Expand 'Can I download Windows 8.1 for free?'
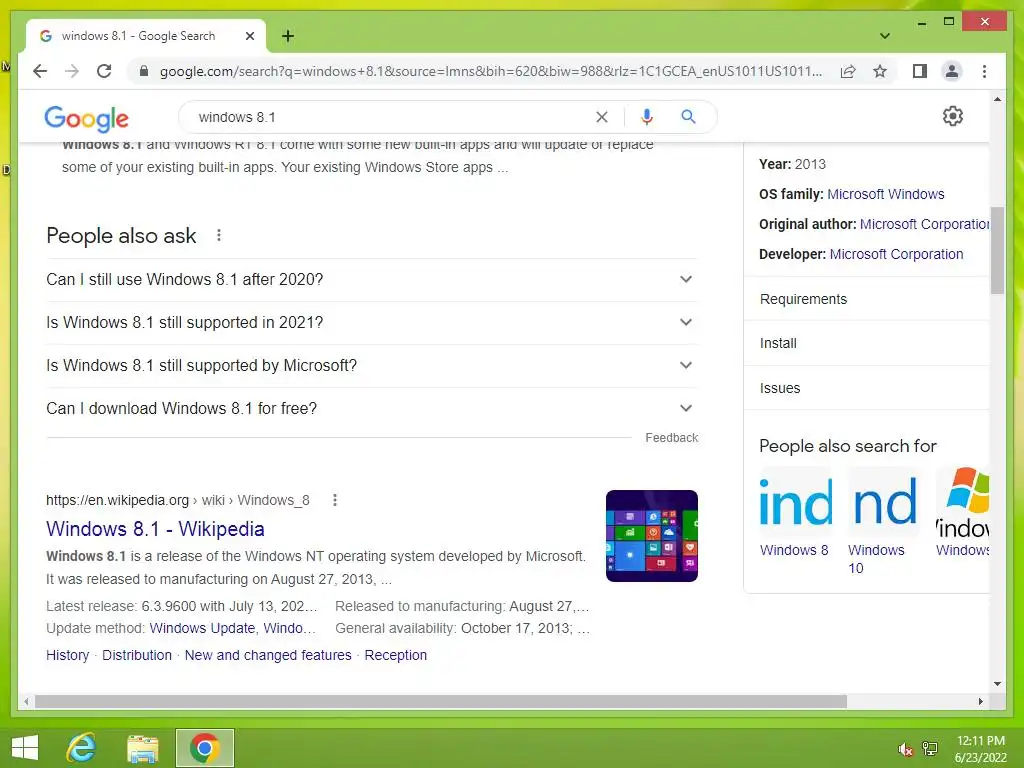This screenshot has height=768, width=1024. pos(371,409)
